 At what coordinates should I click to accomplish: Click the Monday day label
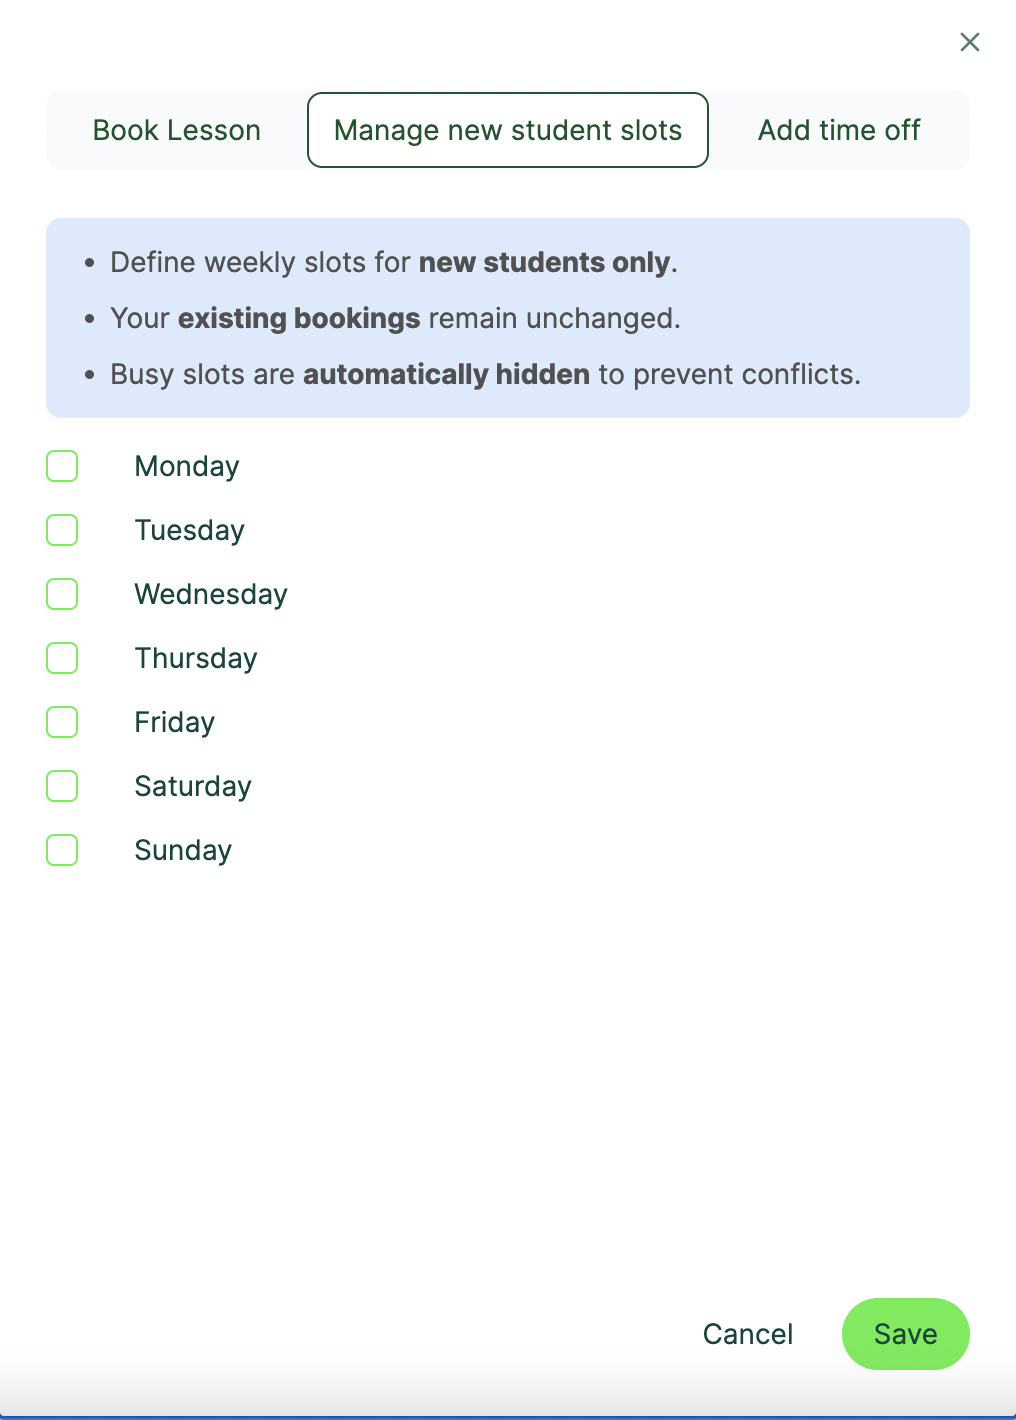click(186, 465)
